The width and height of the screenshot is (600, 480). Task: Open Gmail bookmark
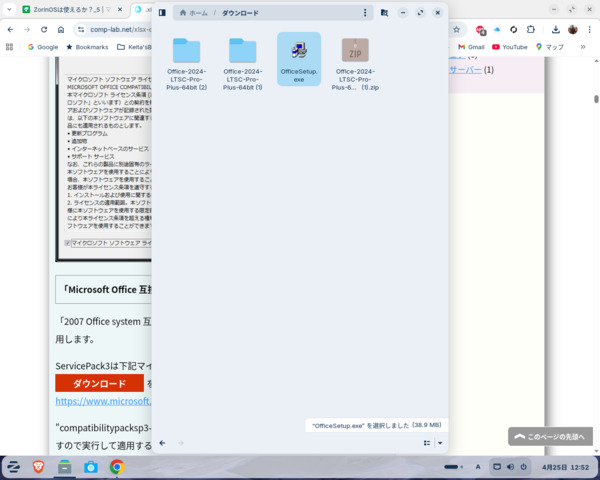(471, 47)
